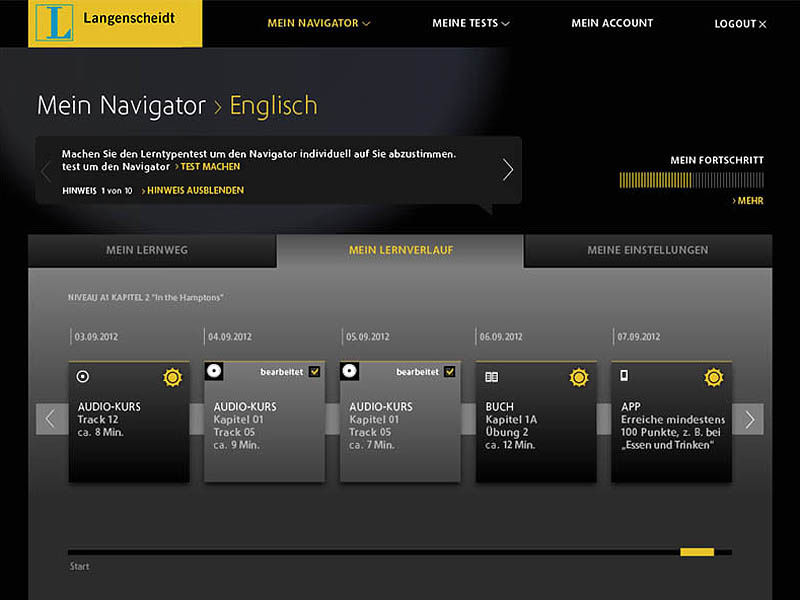Click the book icon on Buch card
Screen dimensions: 800x600
click(x=492, y=377)
